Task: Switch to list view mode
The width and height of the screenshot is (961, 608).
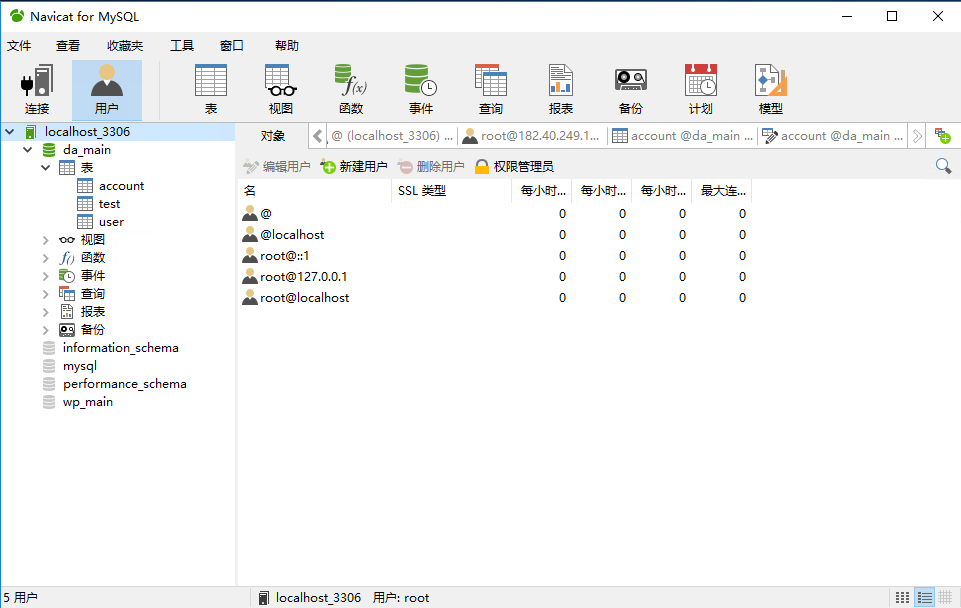Action: tap(924, 597)
